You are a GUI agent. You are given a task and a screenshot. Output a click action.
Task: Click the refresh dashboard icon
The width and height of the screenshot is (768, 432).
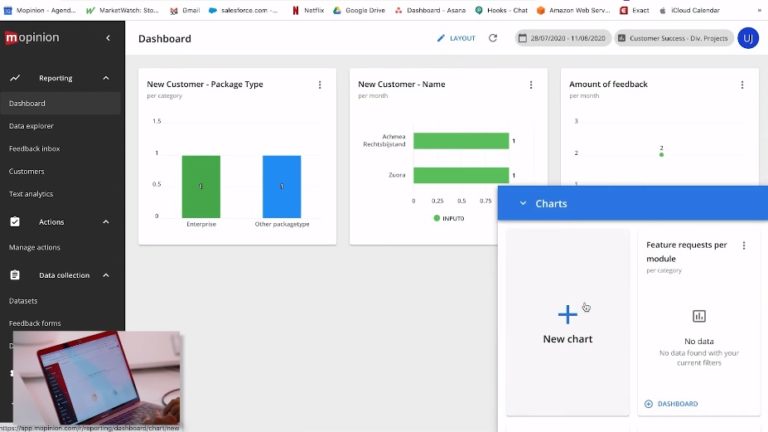tap(492, 38)
